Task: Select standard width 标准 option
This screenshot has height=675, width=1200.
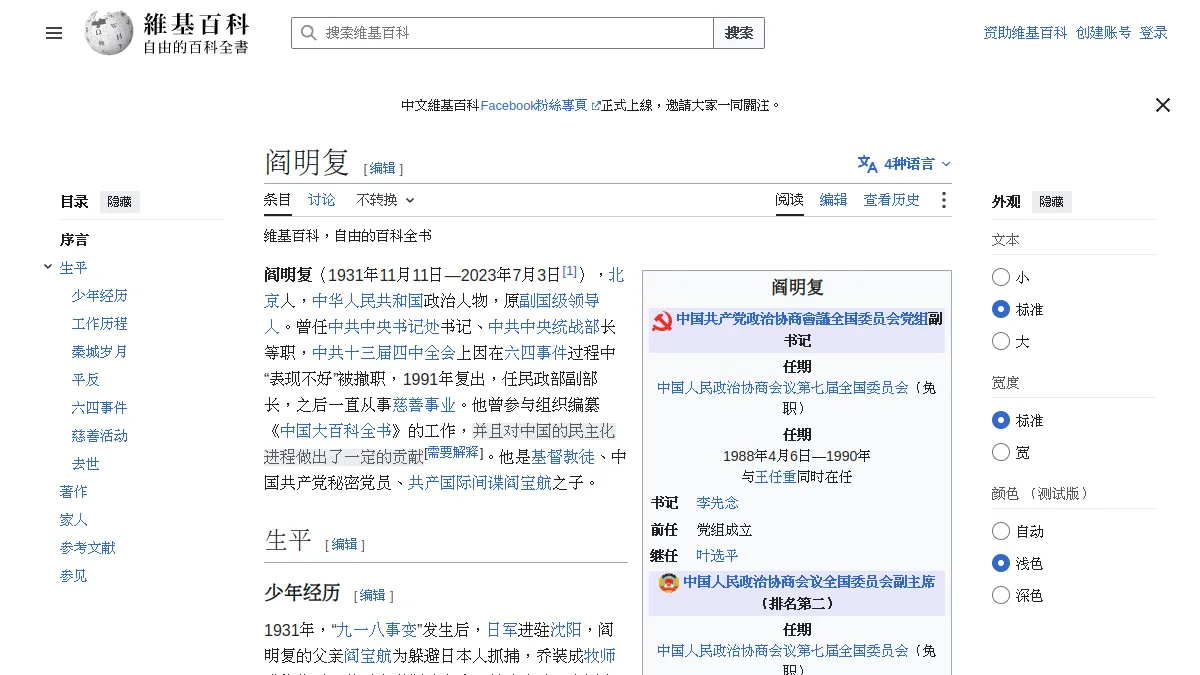Action: pyautogui.click(x=1001, y=420)
